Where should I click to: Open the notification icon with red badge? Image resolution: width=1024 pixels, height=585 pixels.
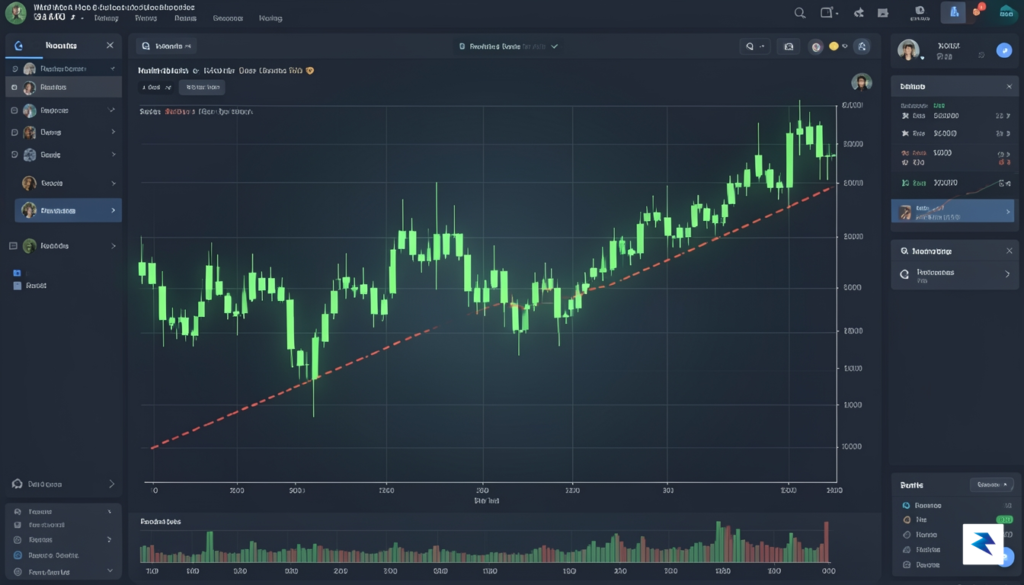pyautogui.click(x=978, y=10)
